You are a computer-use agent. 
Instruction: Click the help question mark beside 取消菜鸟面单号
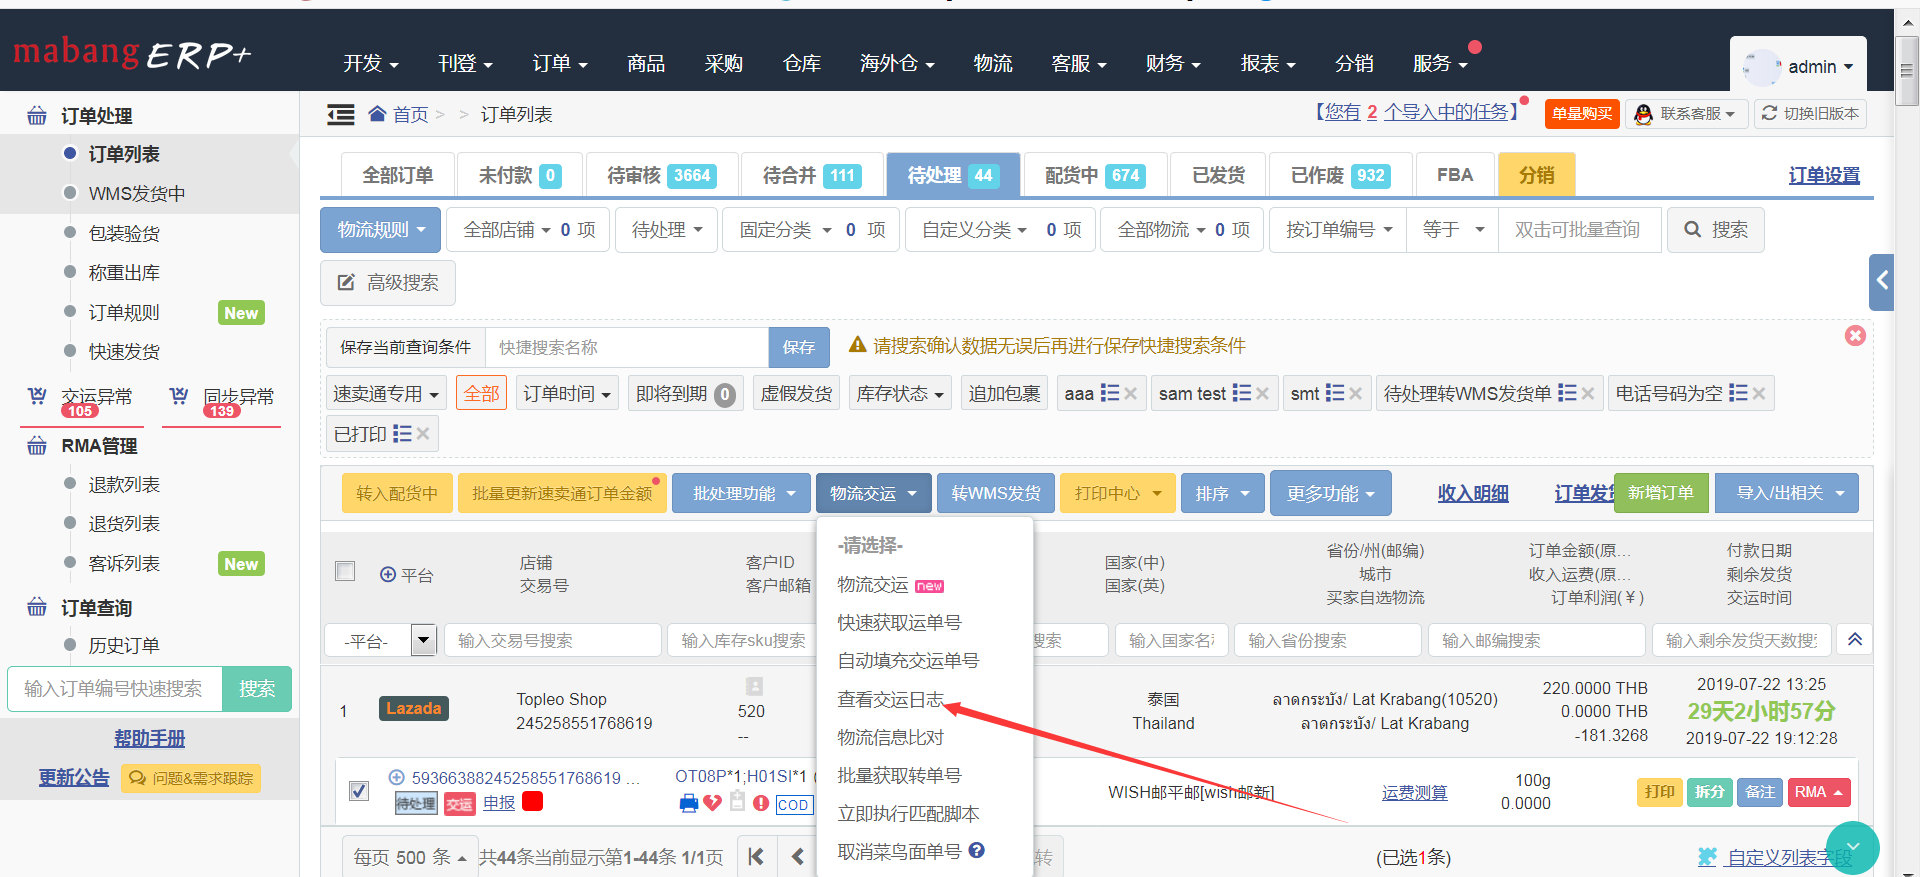pyautogui.click(x=977, y=850)
